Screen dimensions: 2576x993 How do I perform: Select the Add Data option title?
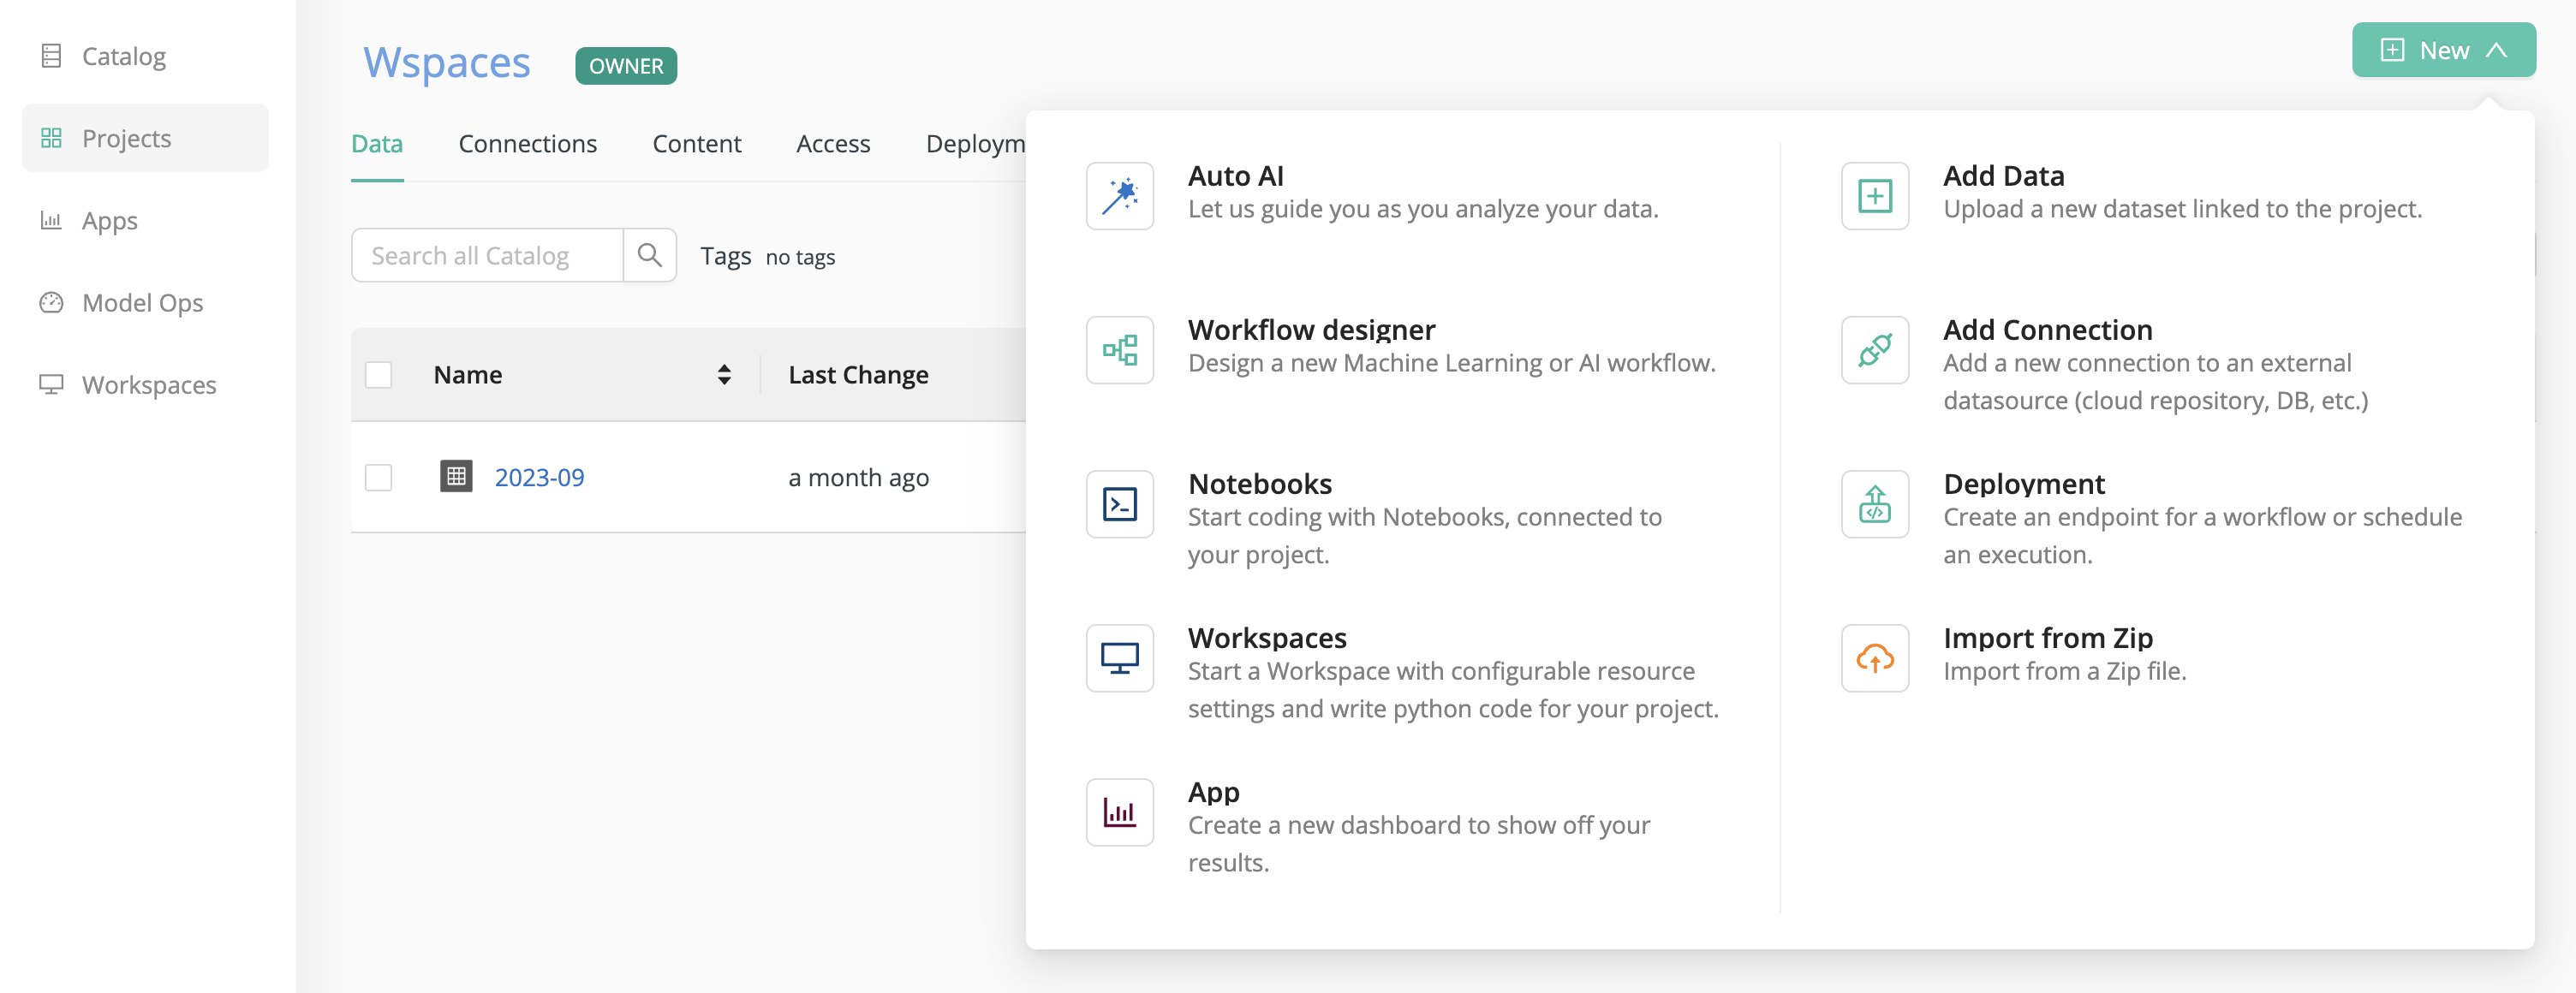[x=2003, y=176]
